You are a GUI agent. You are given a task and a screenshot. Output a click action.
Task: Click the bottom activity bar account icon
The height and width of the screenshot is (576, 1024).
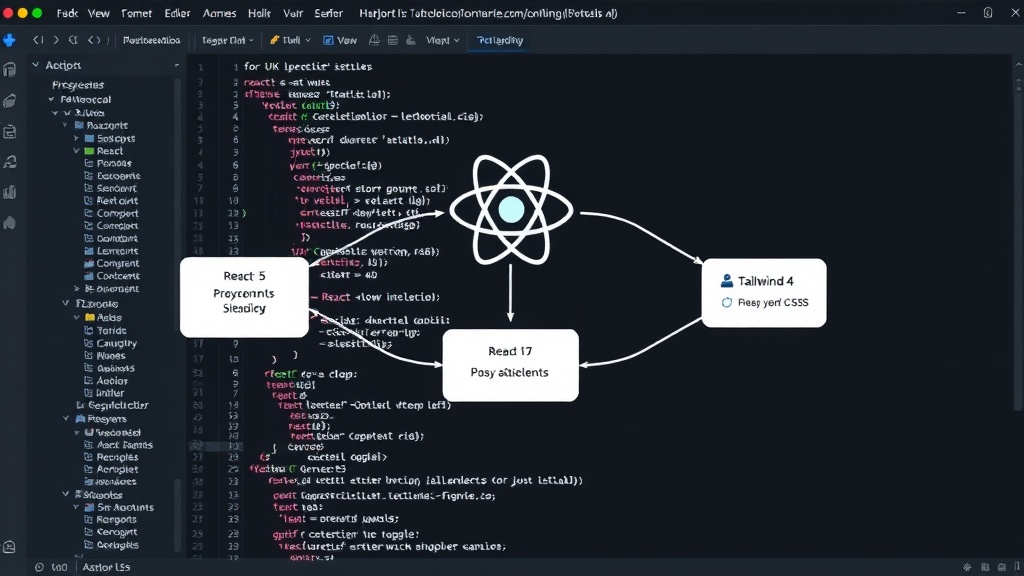[9, 547]
